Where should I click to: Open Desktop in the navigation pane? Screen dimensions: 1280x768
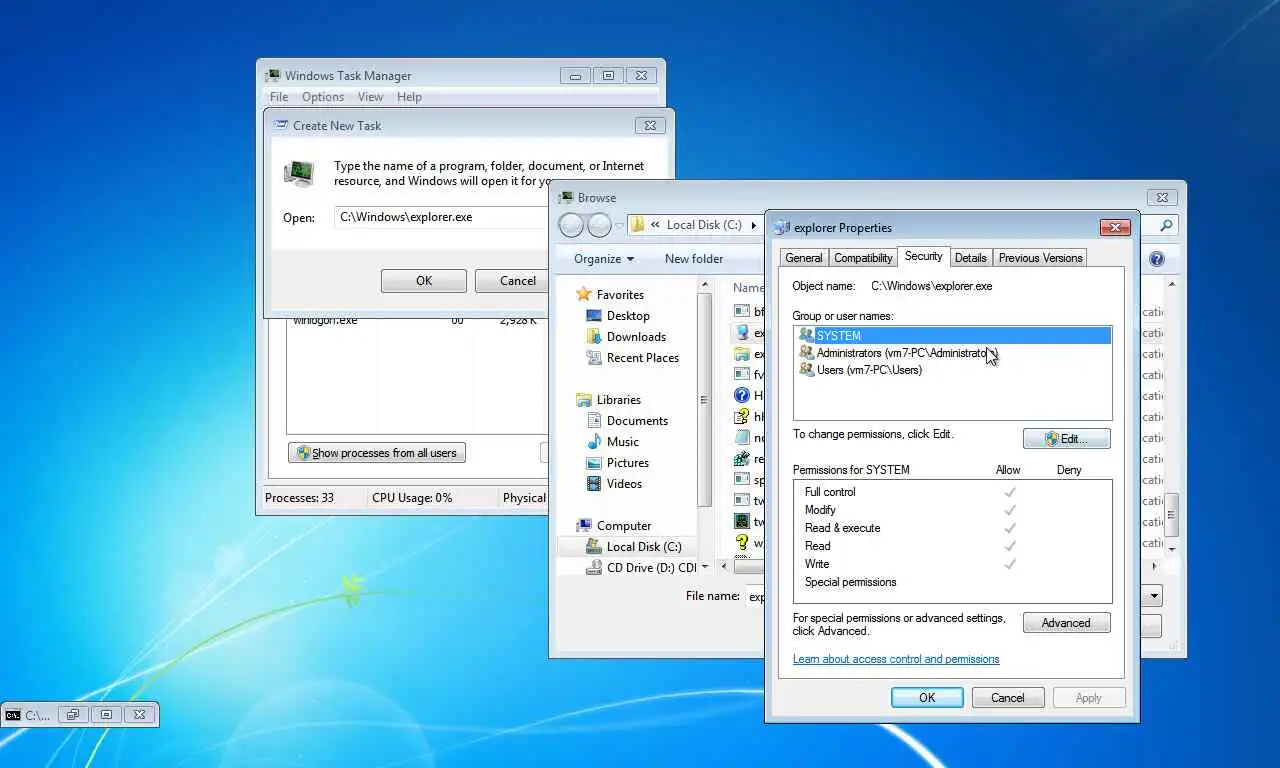point(628,316)
